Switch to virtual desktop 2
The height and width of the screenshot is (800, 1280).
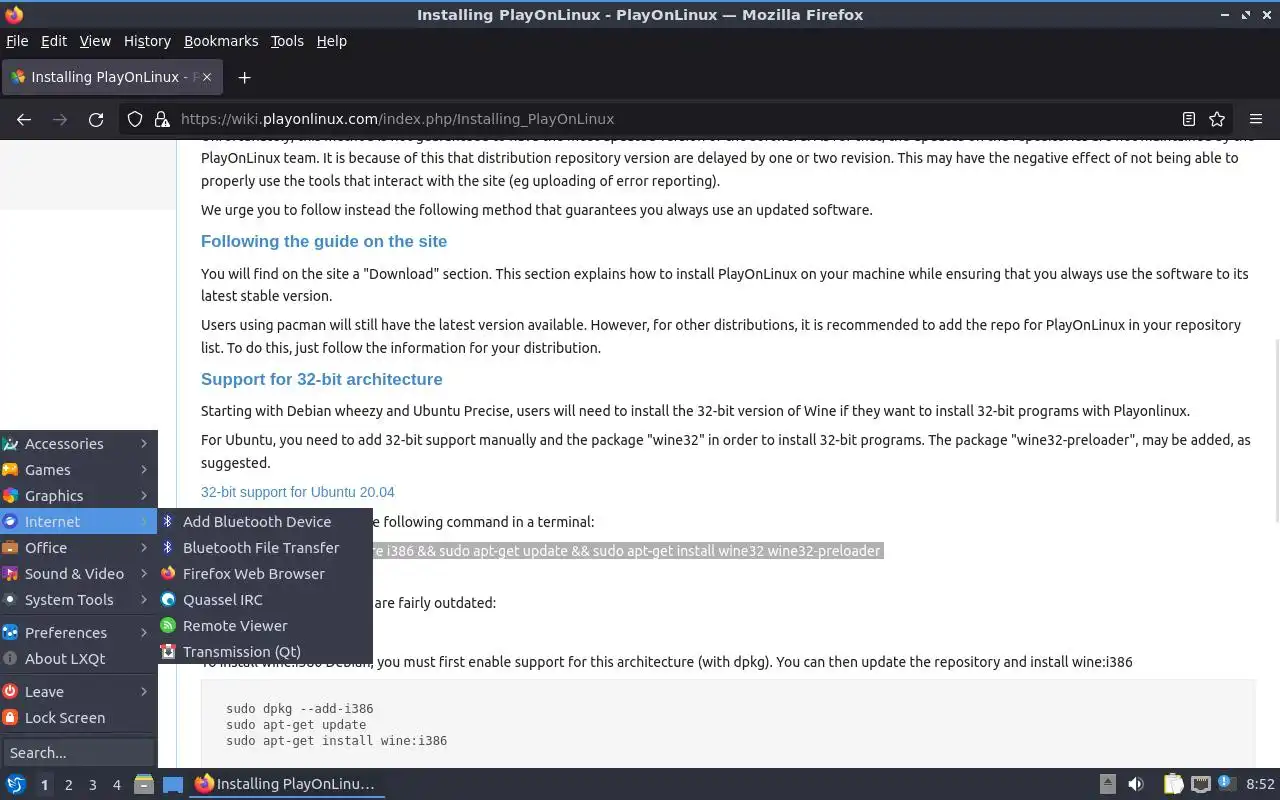[x=68, y=785]
